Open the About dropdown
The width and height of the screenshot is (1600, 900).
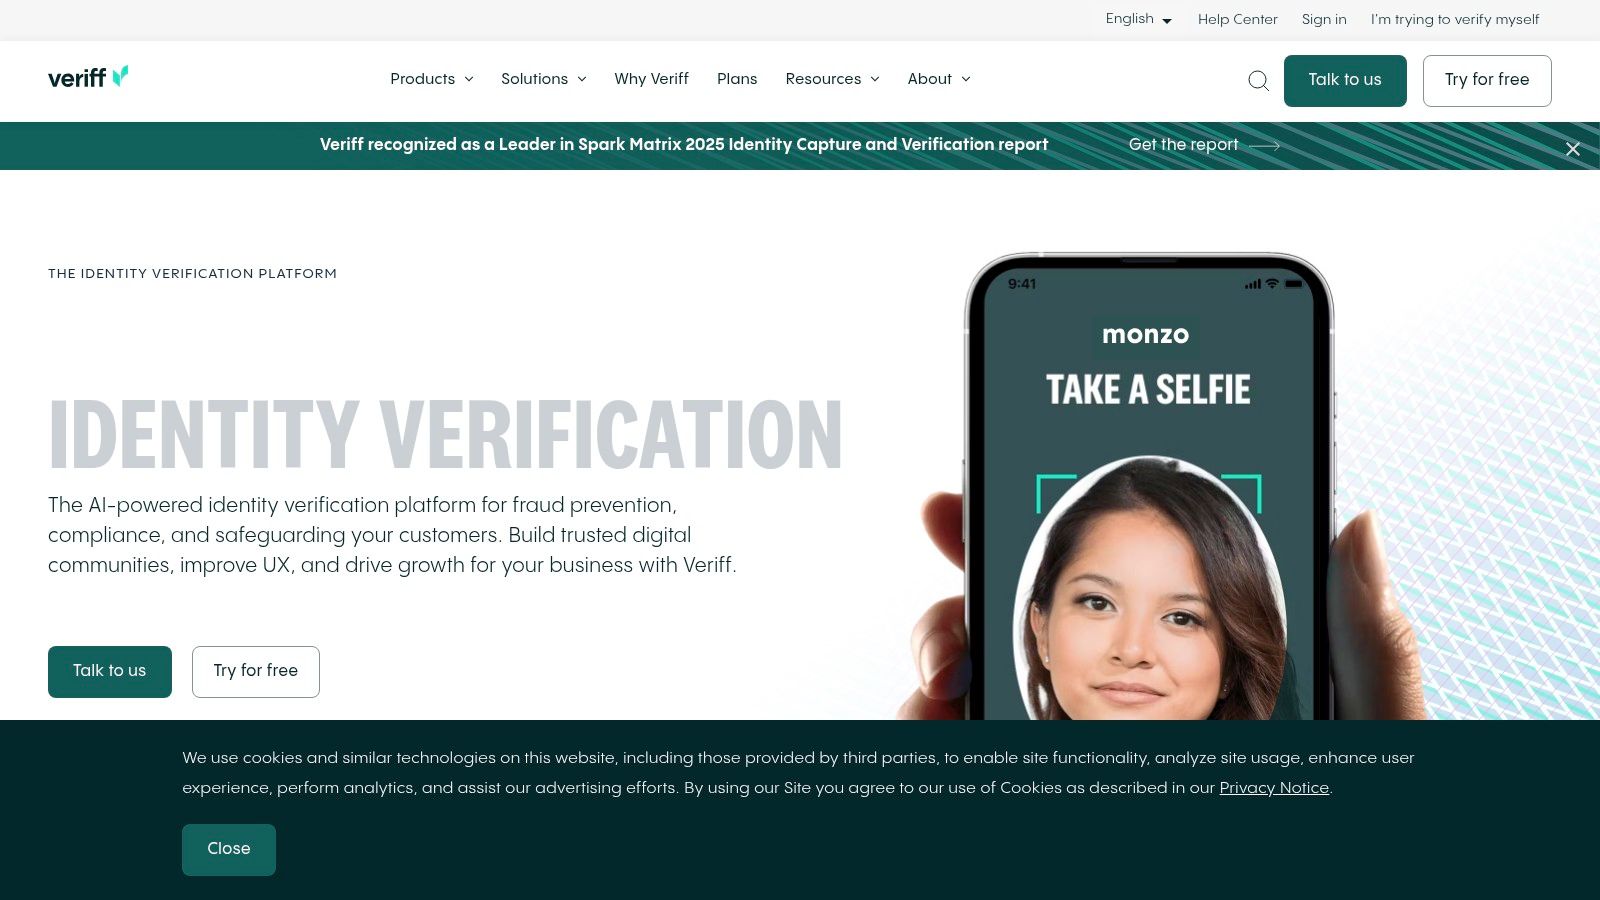[x=938, y=79]
